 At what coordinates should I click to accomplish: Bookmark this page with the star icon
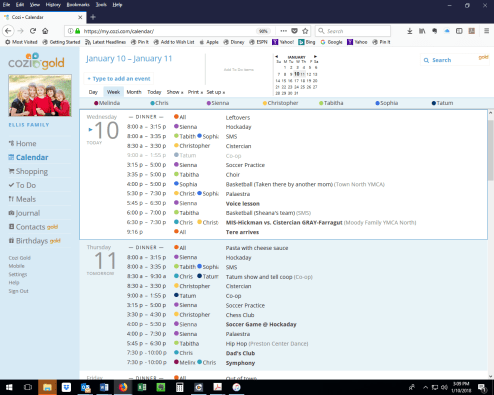pyautogui.click(x=305, y=31)
